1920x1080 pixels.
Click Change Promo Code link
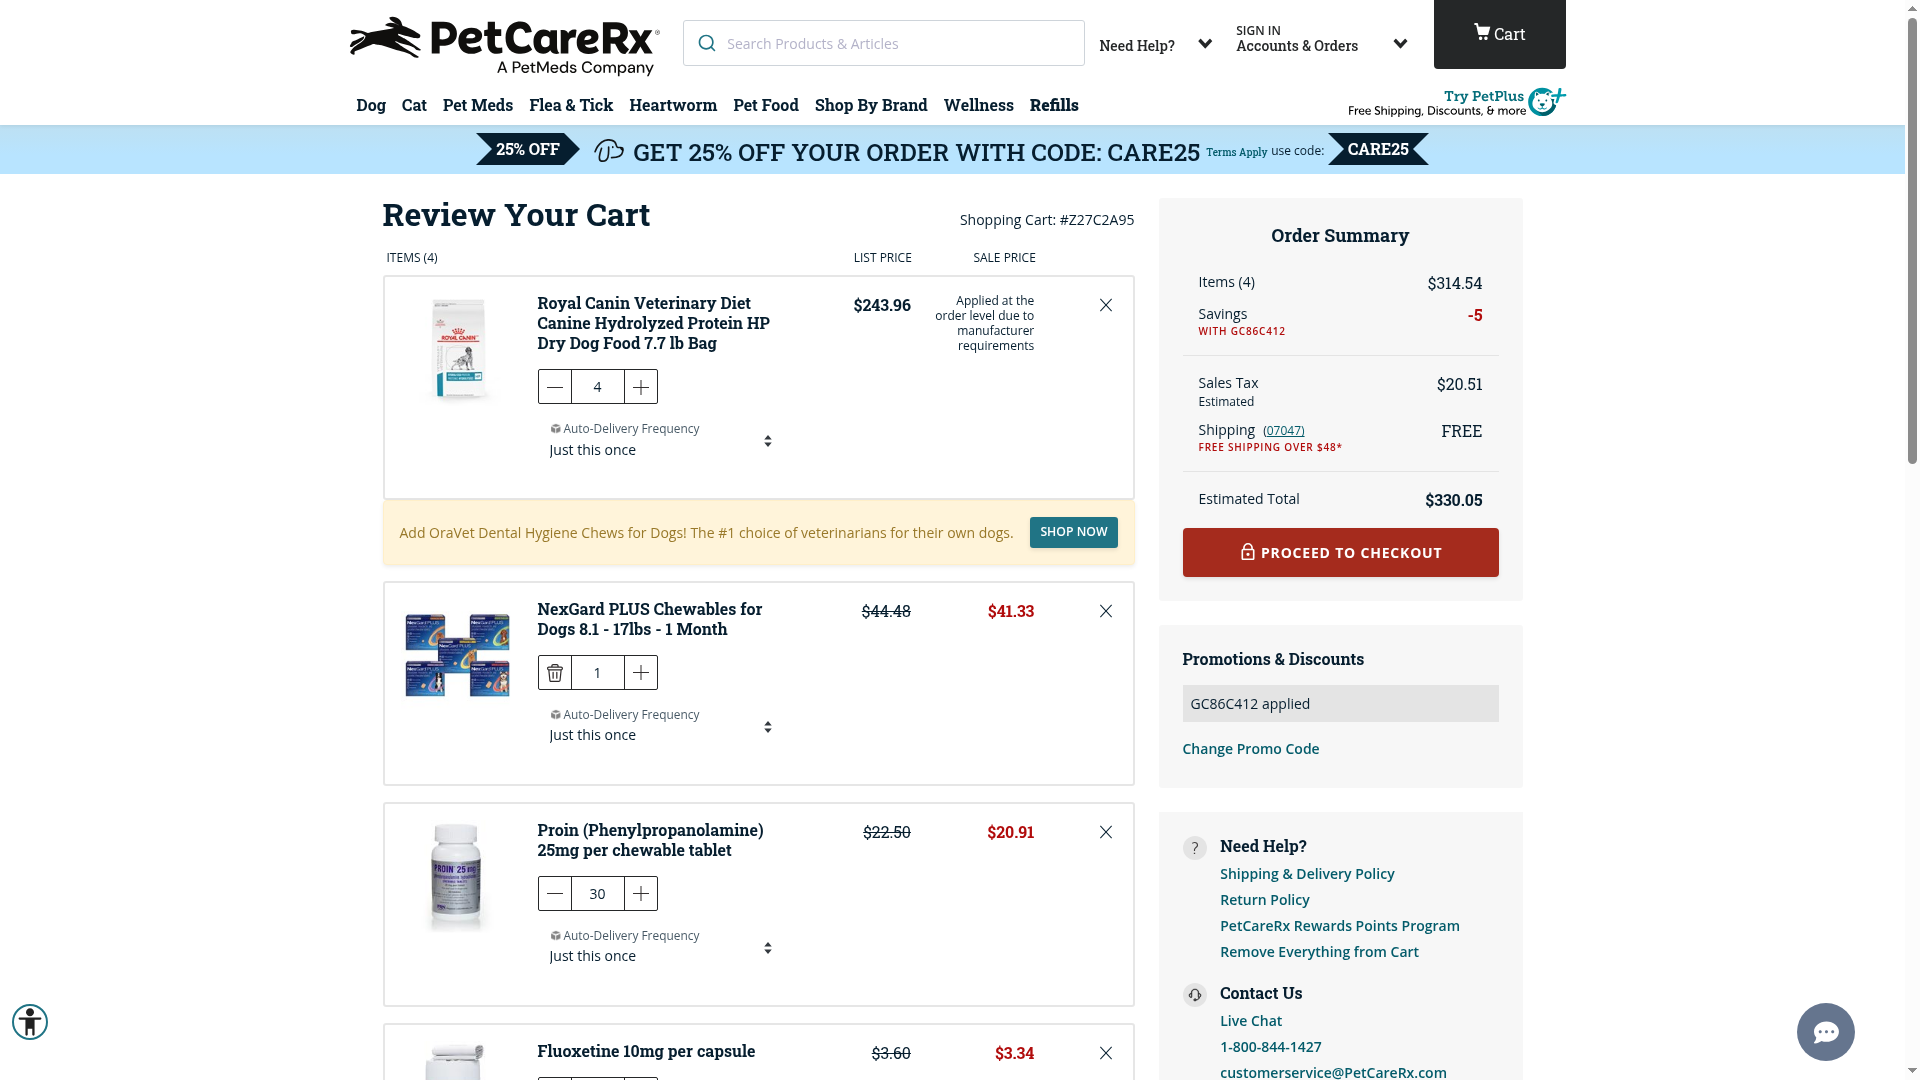[x=1250, y=749]
